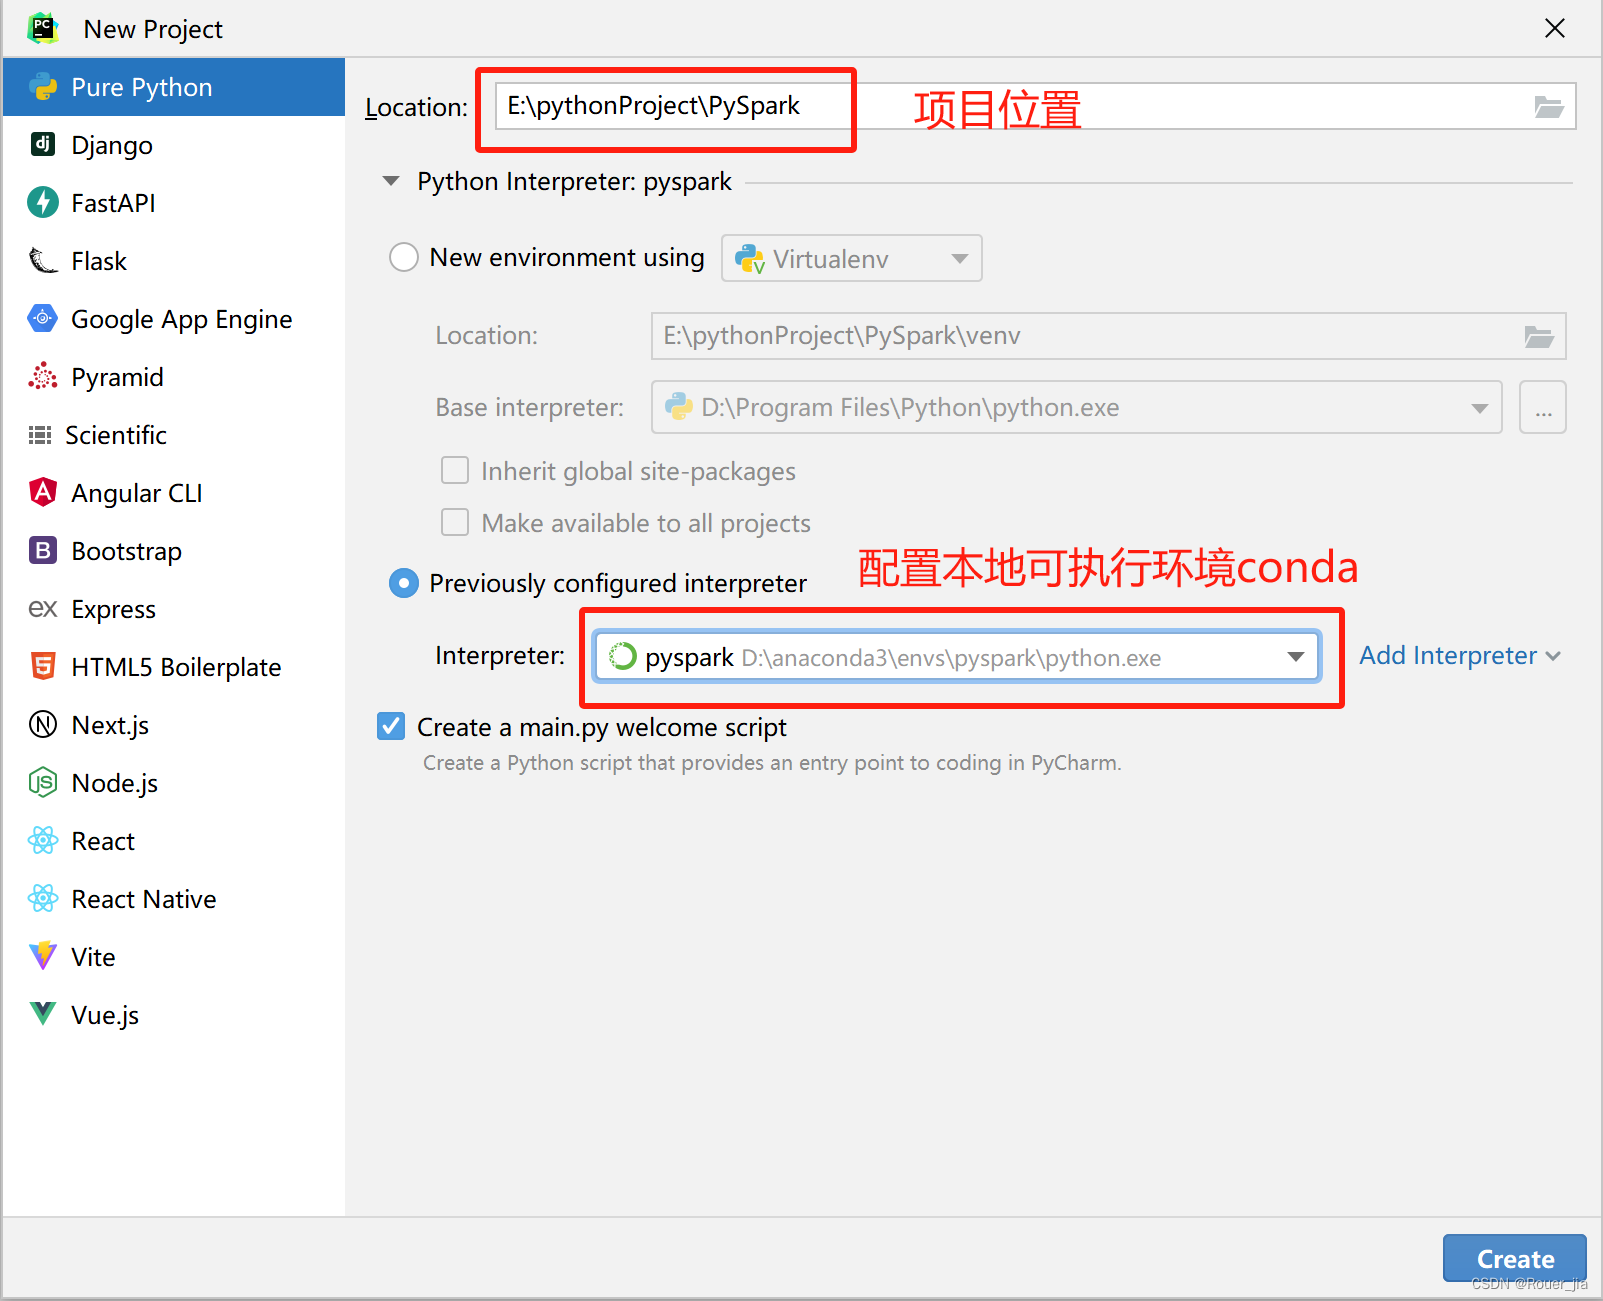Viewport: 1603px width, 1301px height.
Task: Click the project Location text field
Action: [1035, 106]
